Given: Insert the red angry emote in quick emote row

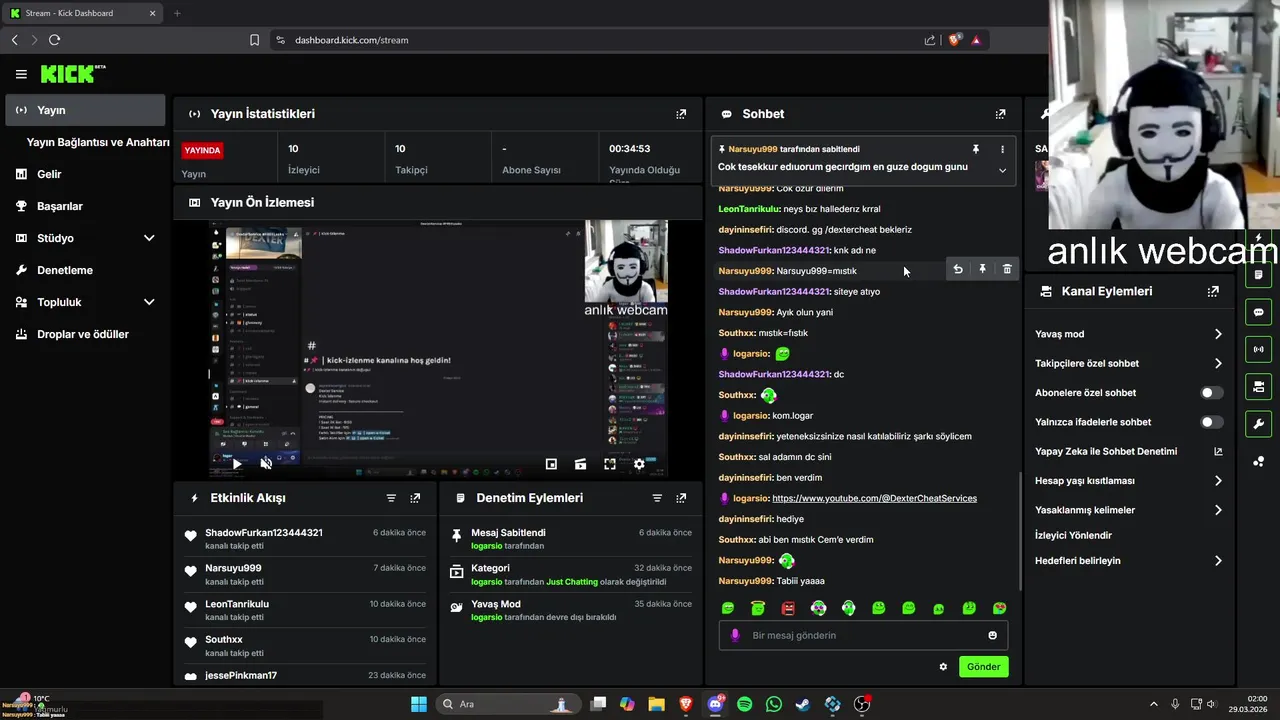Looking at the screenshot, I should [x=788, y=608].
